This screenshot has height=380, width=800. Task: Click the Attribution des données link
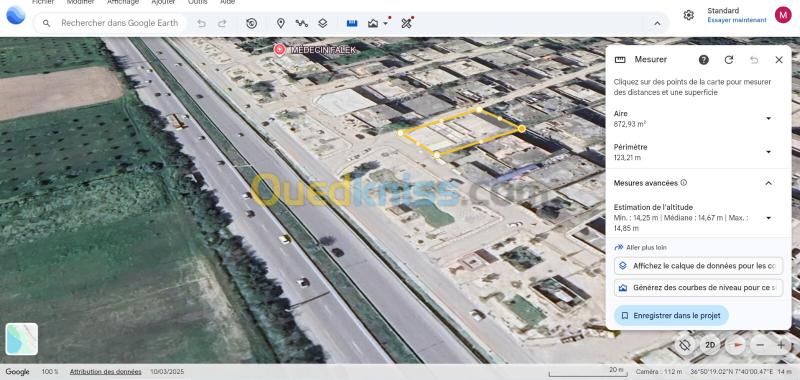point(106,372)
